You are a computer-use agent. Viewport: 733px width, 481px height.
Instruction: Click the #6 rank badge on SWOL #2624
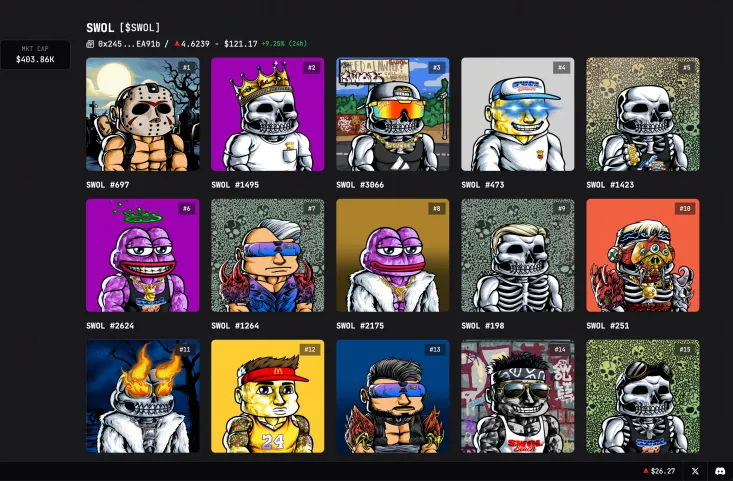[186, 209]
